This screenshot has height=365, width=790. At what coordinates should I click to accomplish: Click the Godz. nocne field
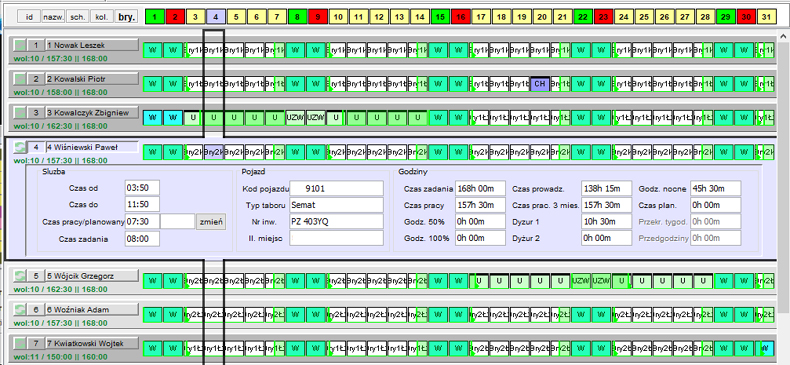click(715, 189)
